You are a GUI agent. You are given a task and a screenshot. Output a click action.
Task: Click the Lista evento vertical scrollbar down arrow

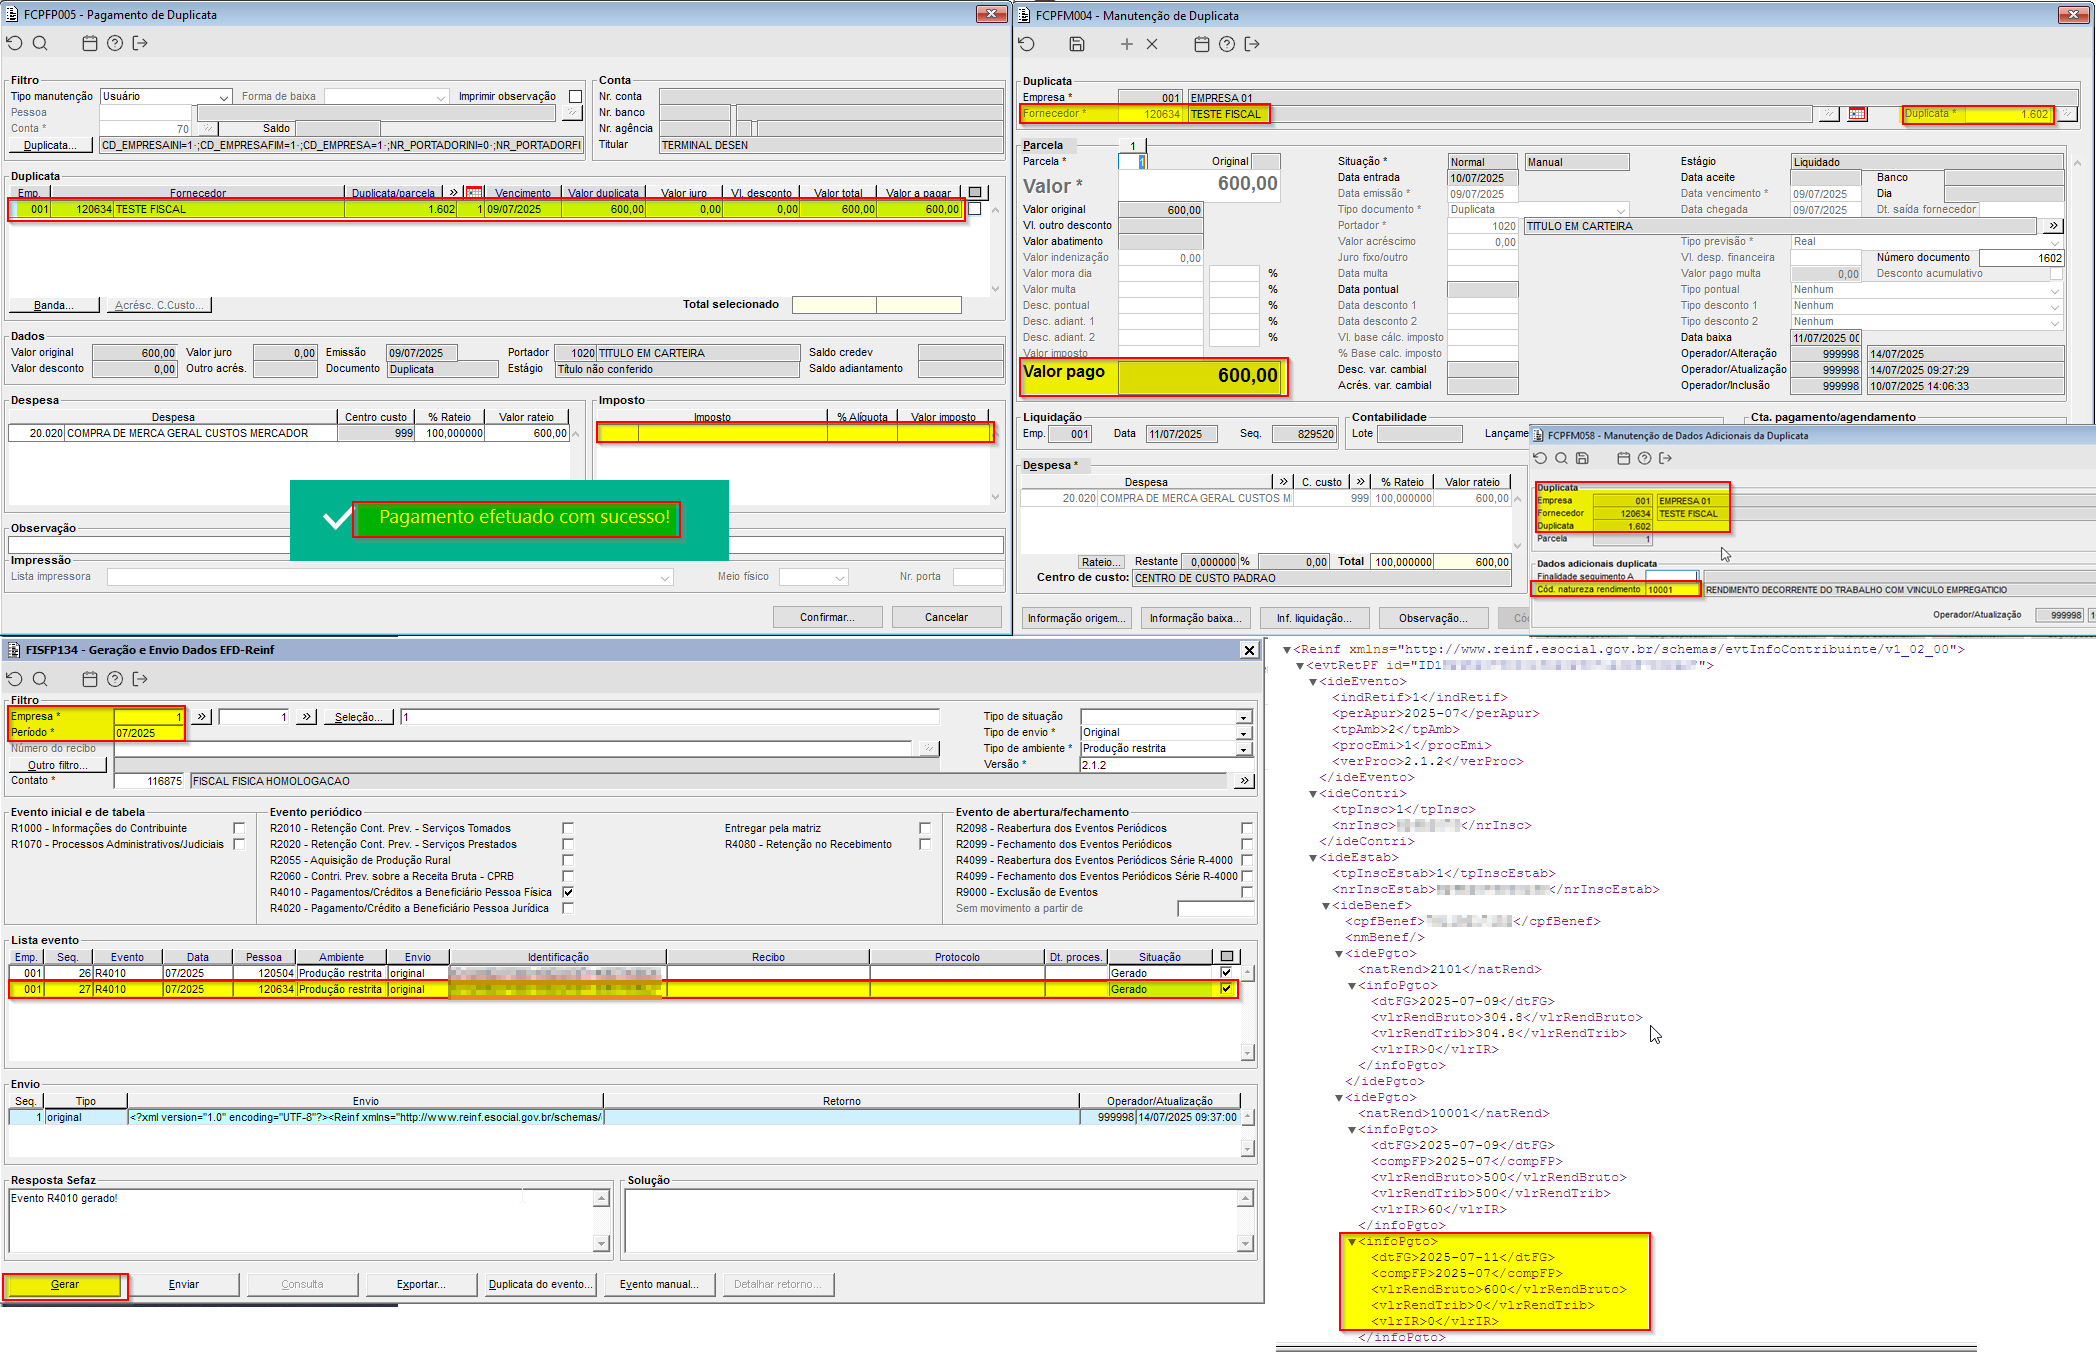pos(1247,1052)
